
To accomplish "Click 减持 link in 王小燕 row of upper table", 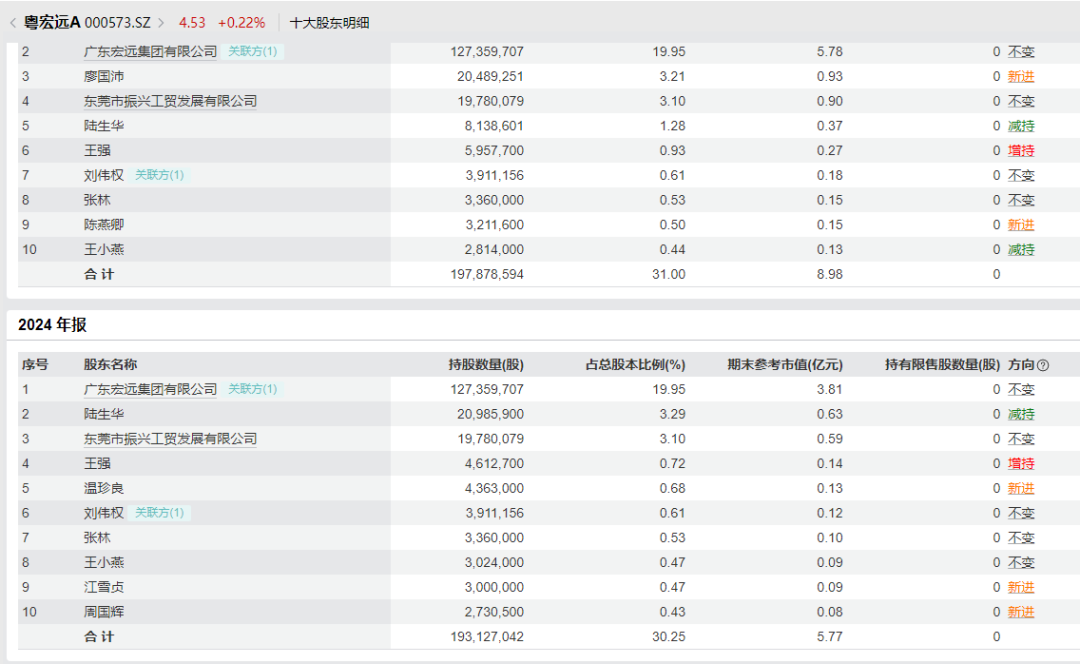I will click(x=1021, y=250).
